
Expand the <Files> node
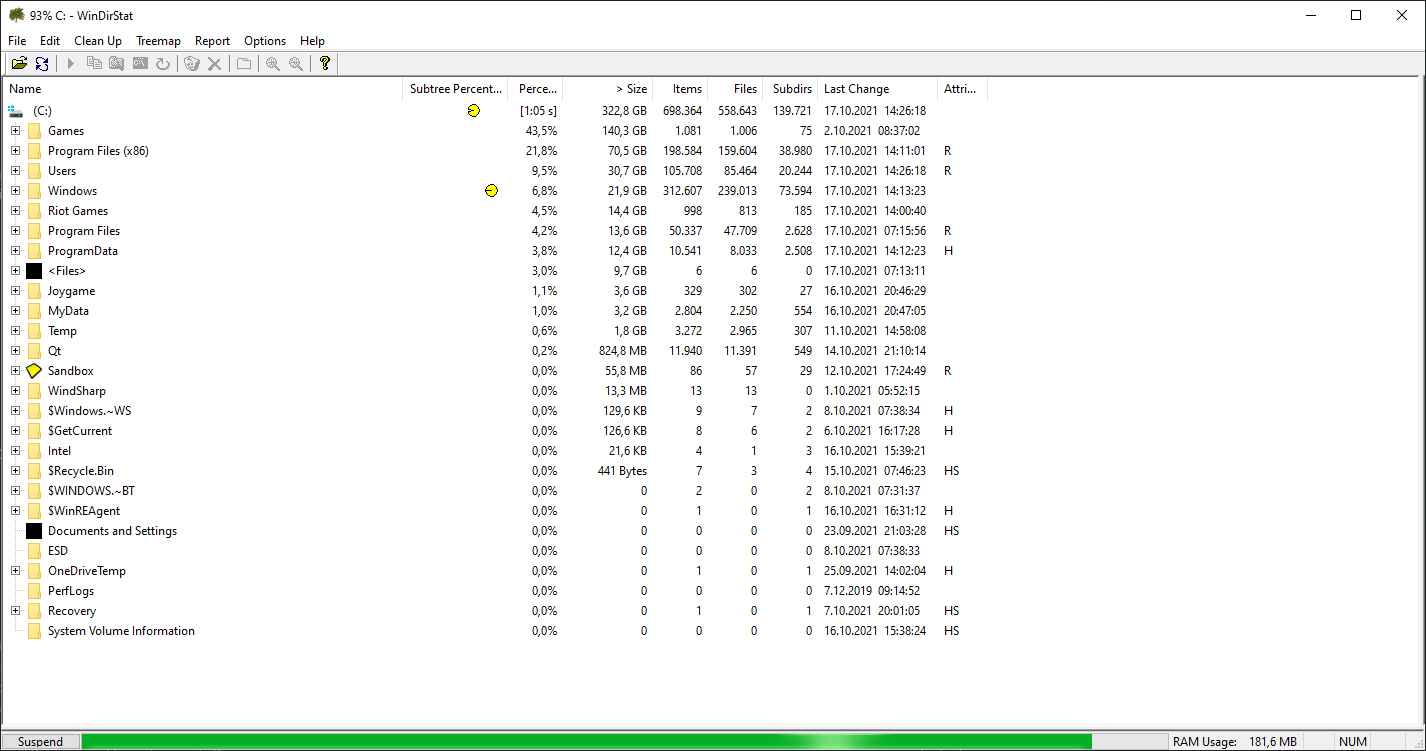(15, 271)
